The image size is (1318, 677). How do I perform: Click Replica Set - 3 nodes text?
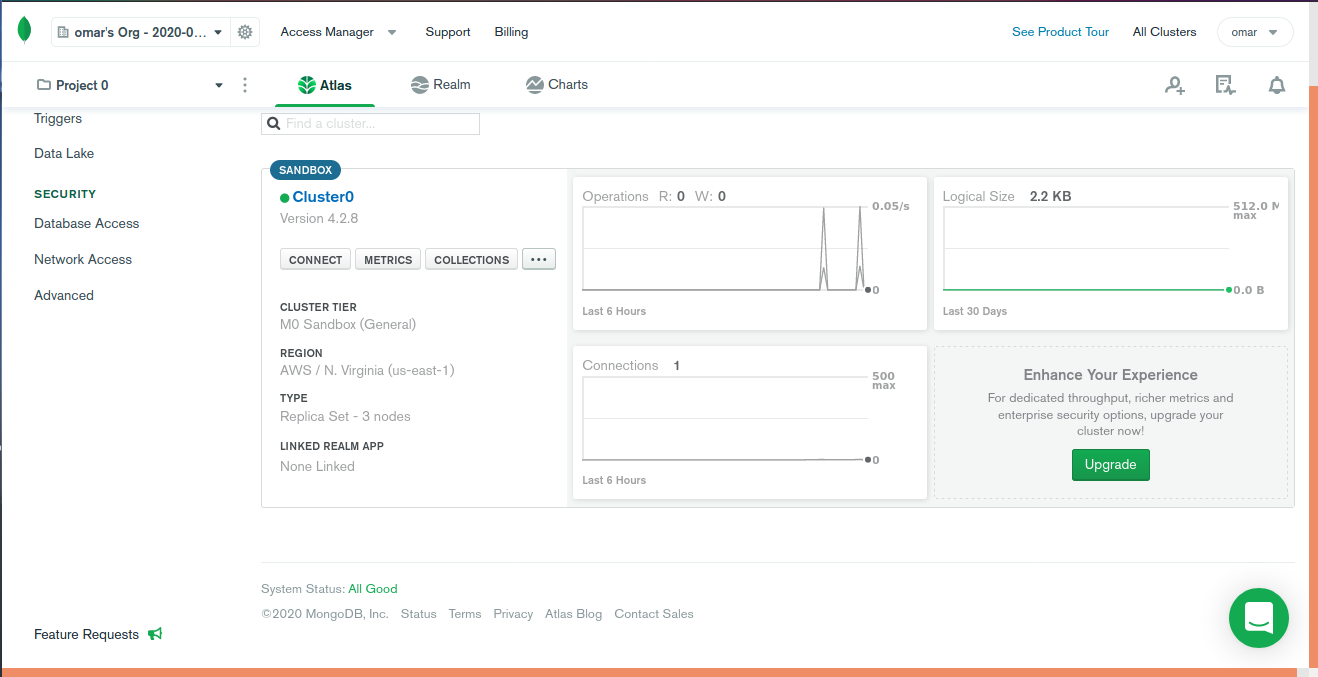pyautogui.click(x=345, y=416)
